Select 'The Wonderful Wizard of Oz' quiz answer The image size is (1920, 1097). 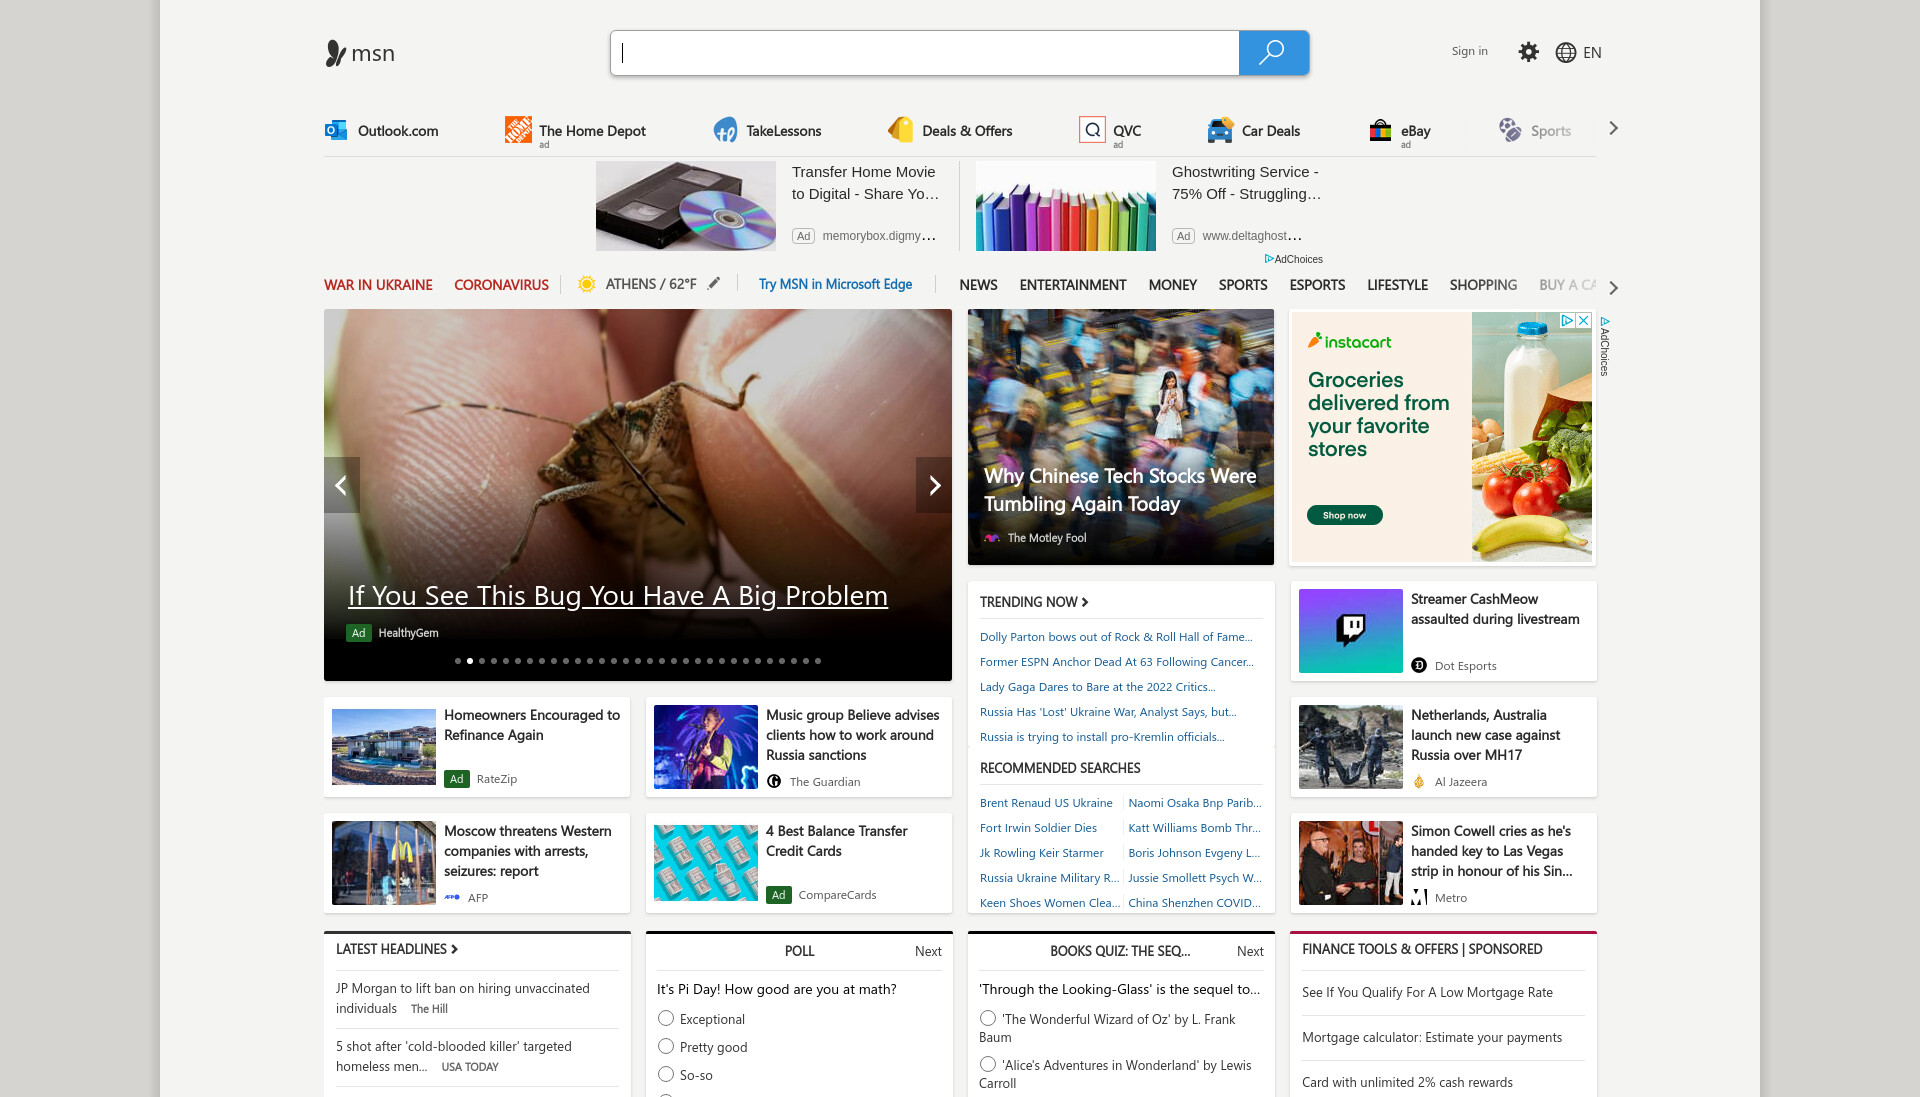click(x=988, y=1018)
